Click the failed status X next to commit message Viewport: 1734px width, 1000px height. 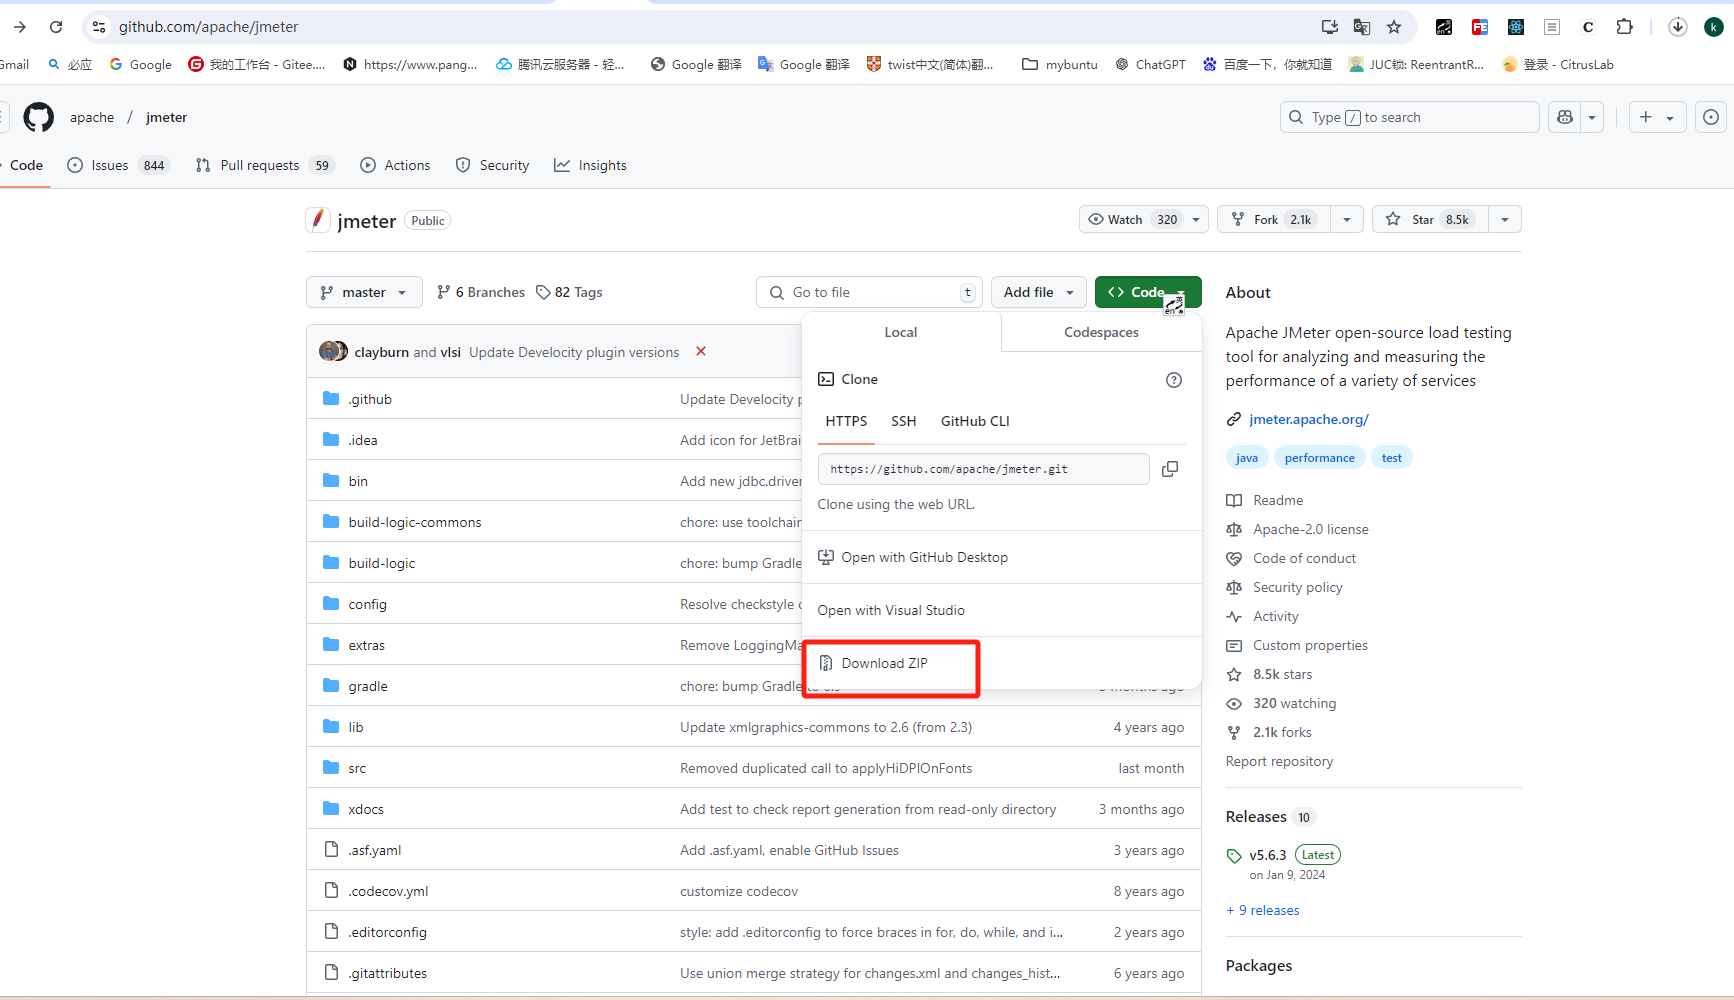click(701, 351)
